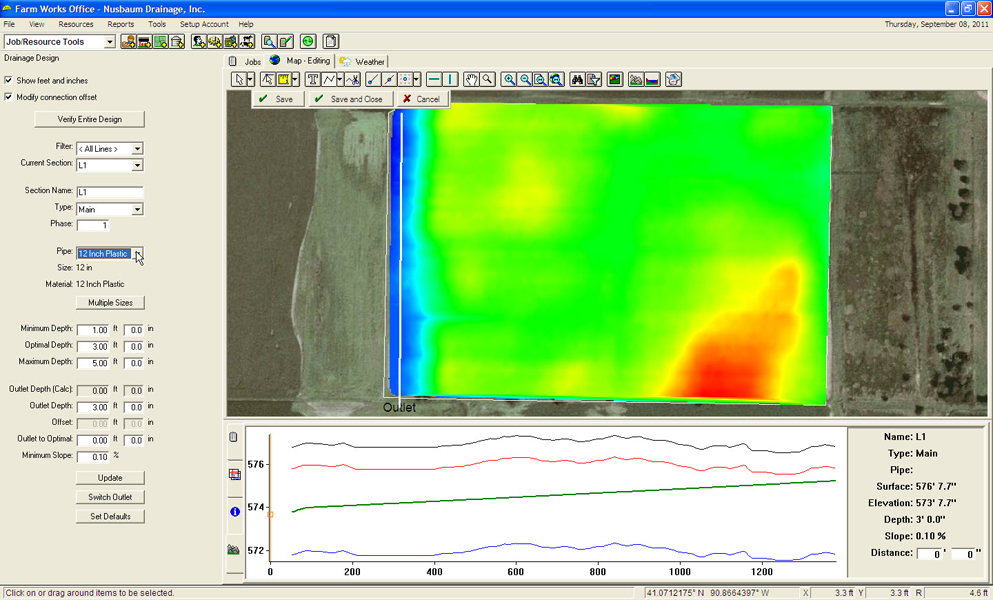Click the blue info icon beside profile
The image size is (993, 600).
pyautogui.click(x=234, y=511)
